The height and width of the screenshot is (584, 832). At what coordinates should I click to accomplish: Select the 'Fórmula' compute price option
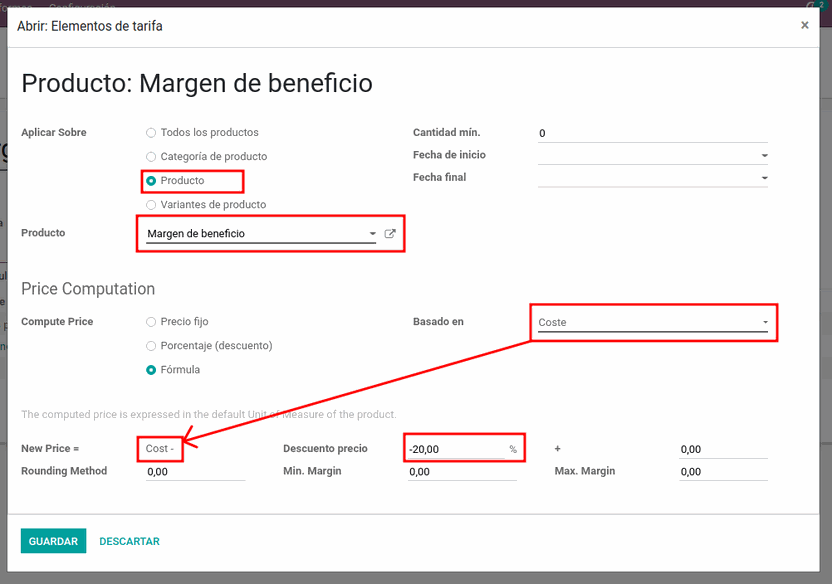(x=151, y=370)
